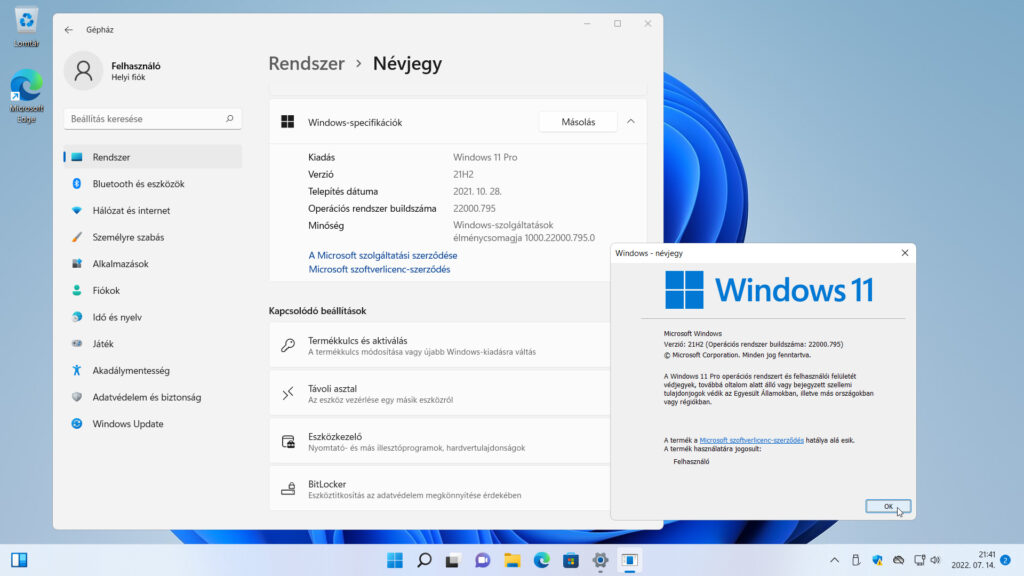This screenshot has height=576, width=1024.
Task: Open Hálózat és internet settings
Action: 153,210
